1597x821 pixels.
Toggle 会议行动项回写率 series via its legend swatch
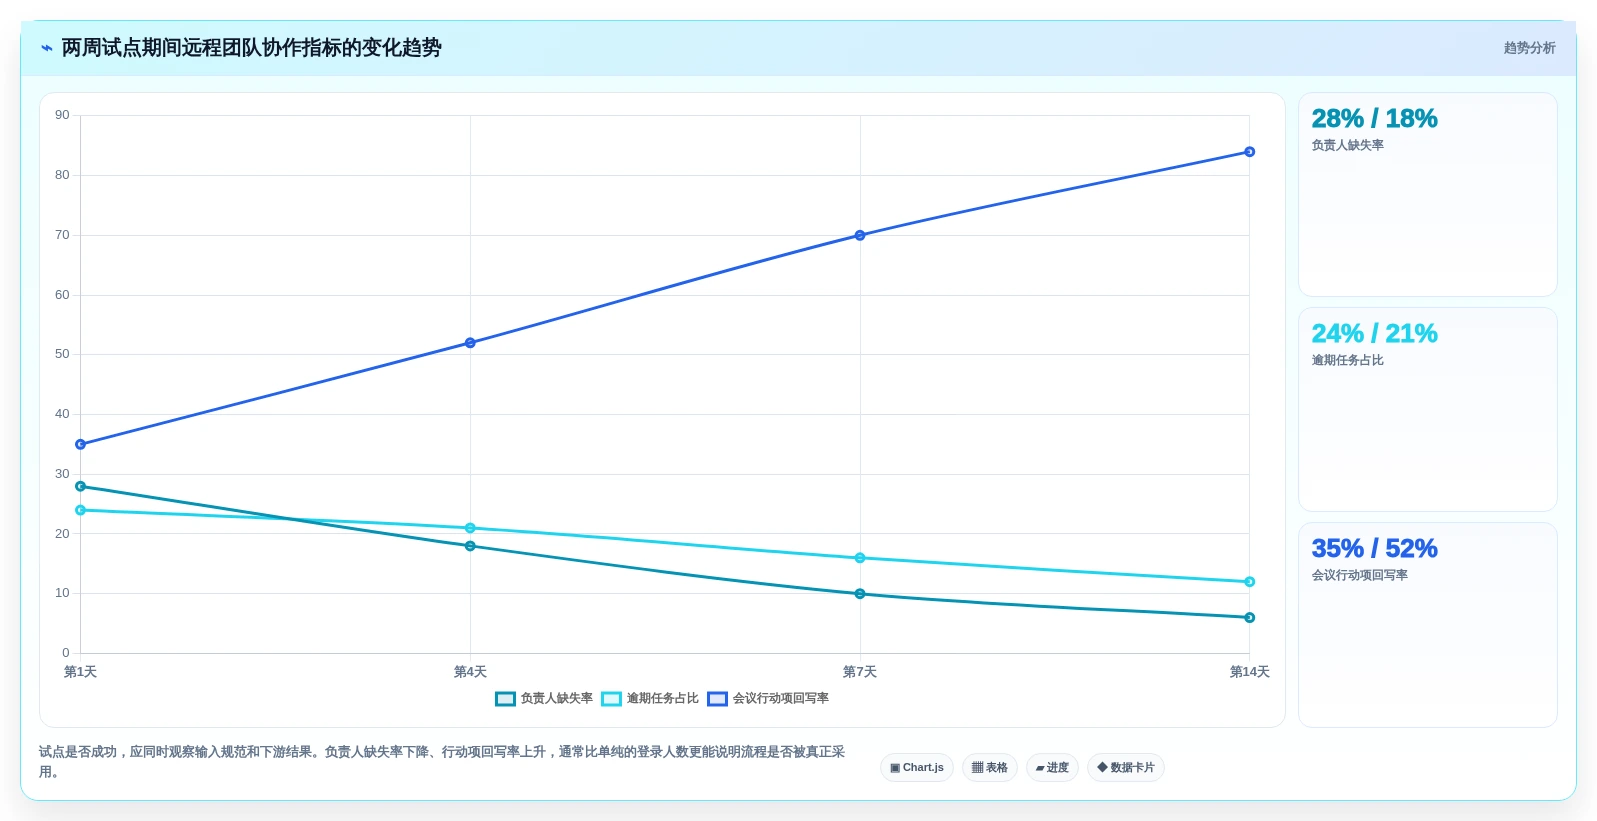pos(717,699)
